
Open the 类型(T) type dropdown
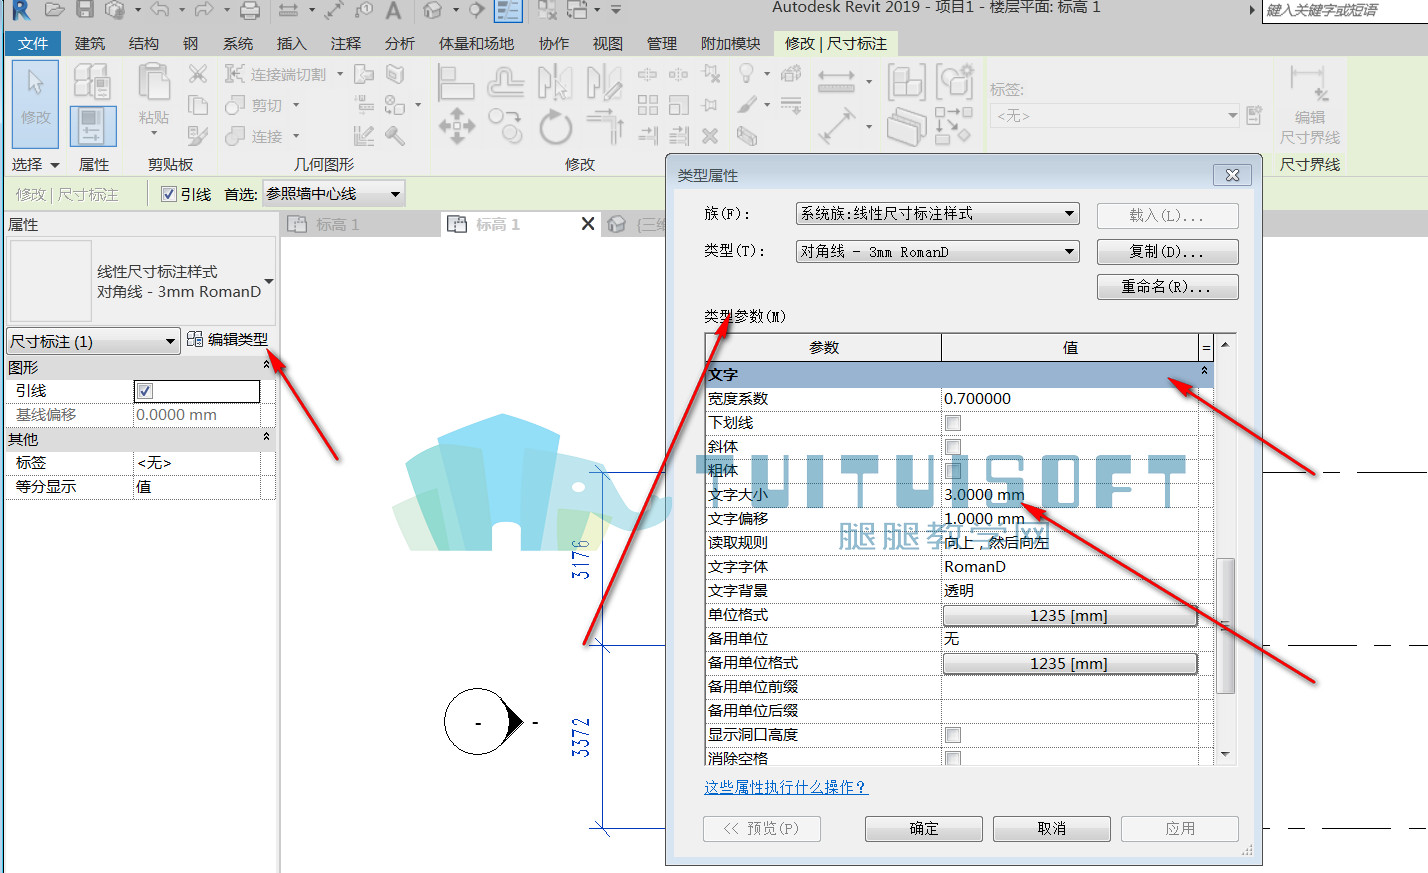pyautogui.click(x=938, y=251)
